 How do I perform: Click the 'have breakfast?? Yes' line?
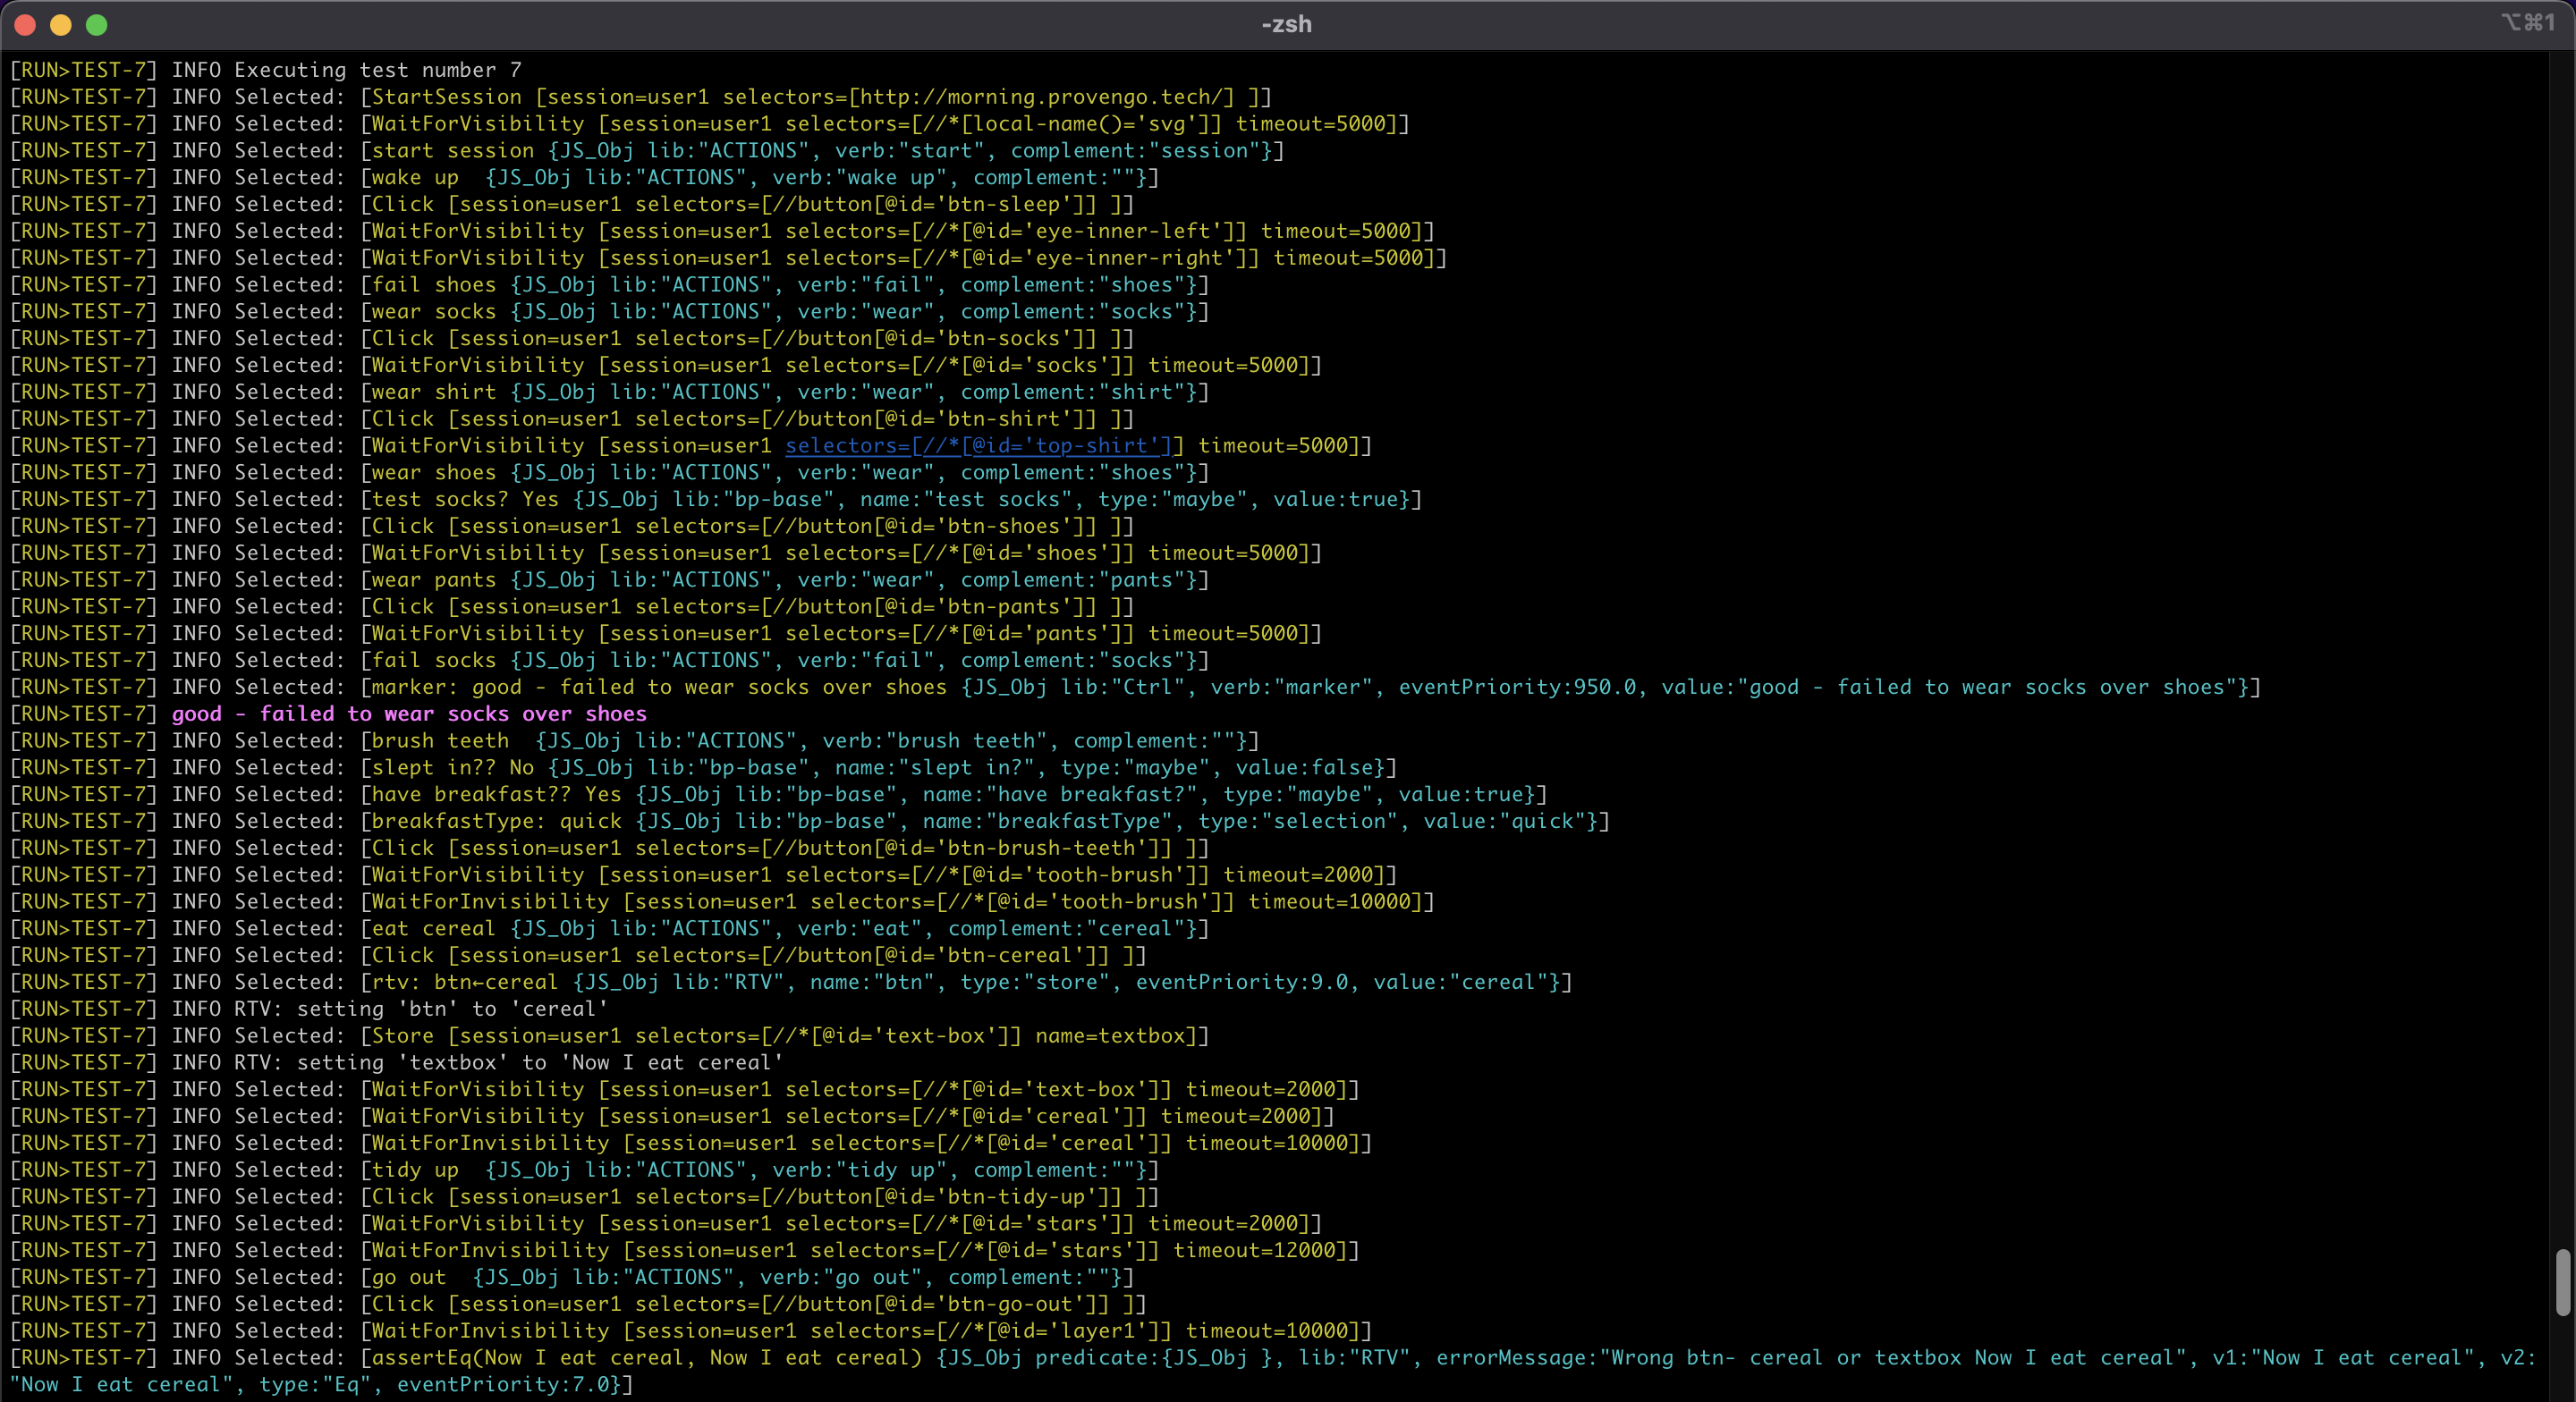pyautogui.click(x=779, y=795)
